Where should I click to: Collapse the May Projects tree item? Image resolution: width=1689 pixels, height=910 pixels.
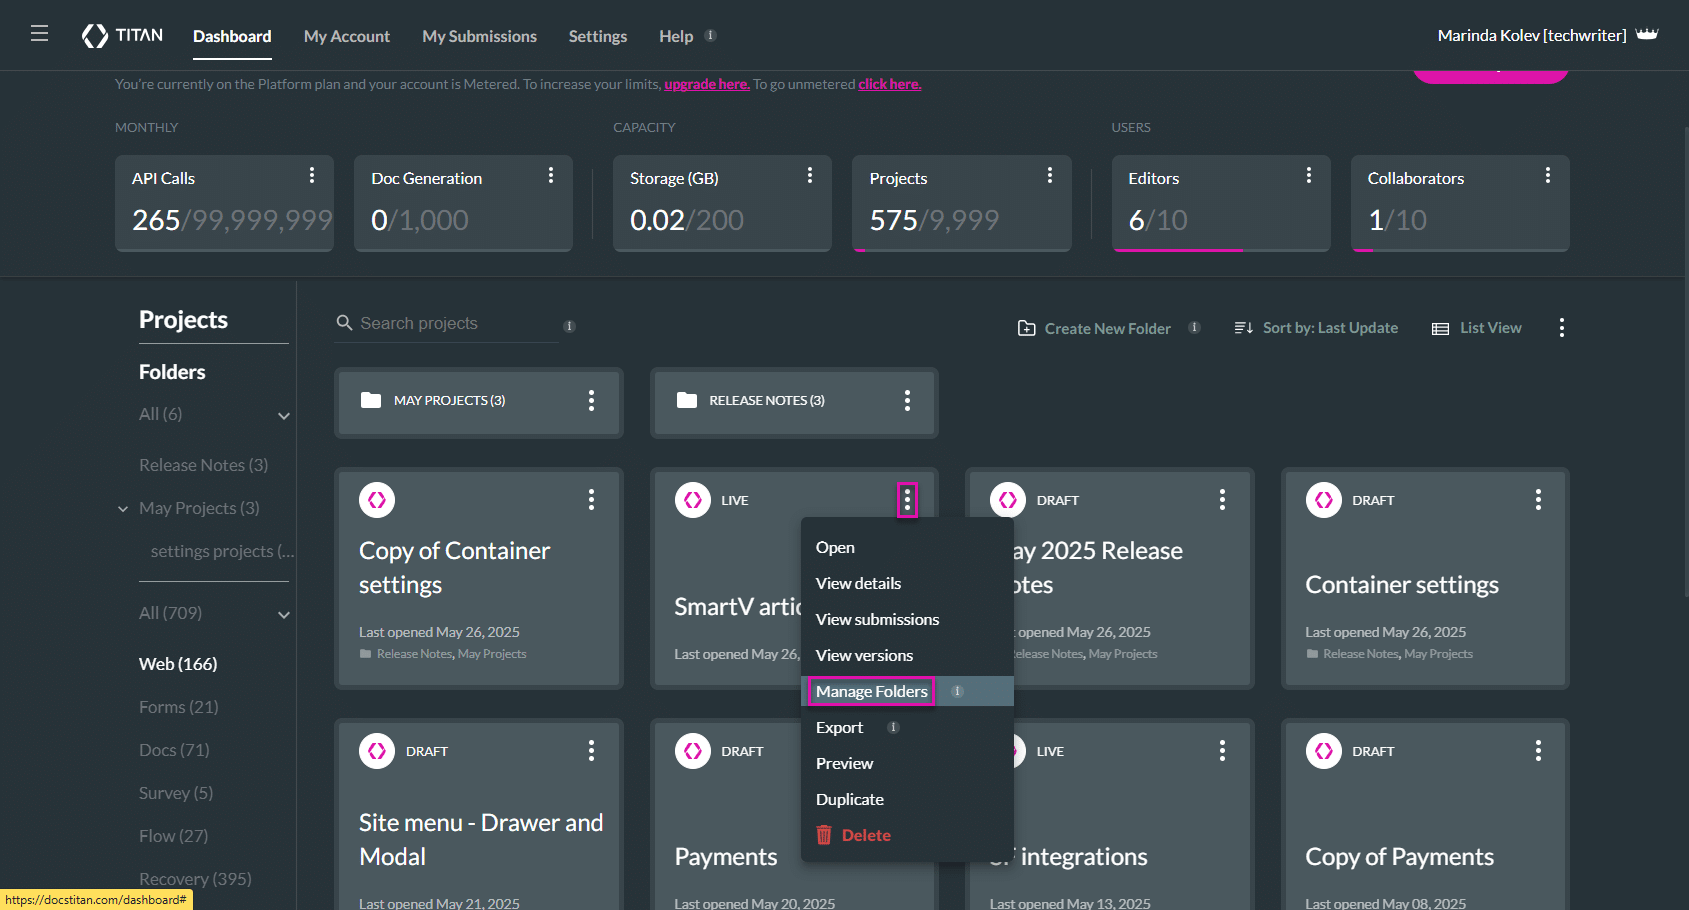click(x=123, y=509)
